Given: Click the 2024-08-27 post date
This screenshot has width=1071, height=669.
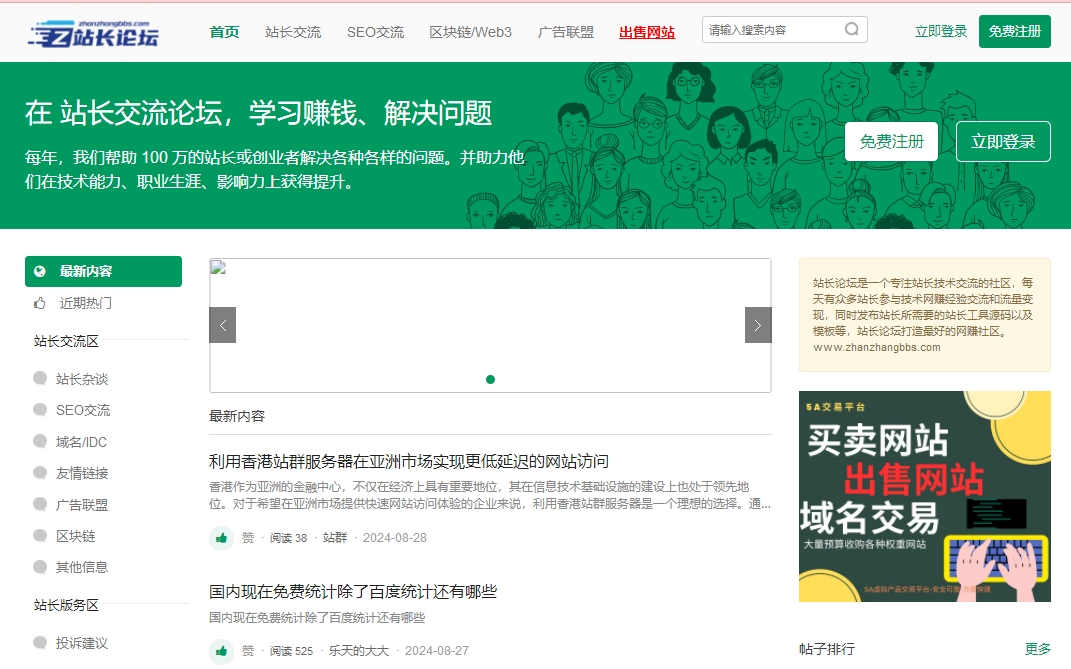Looking at the screenshot, I should pyautogui.click(x=437, y=651).
